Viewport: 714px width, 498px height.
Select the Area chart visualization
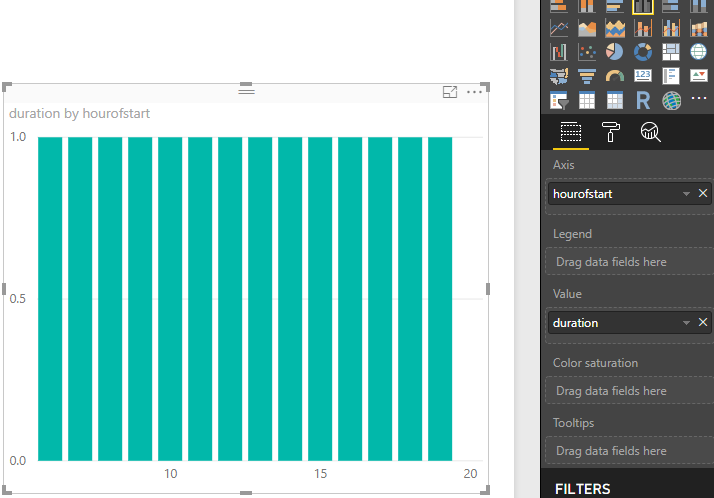586,29
